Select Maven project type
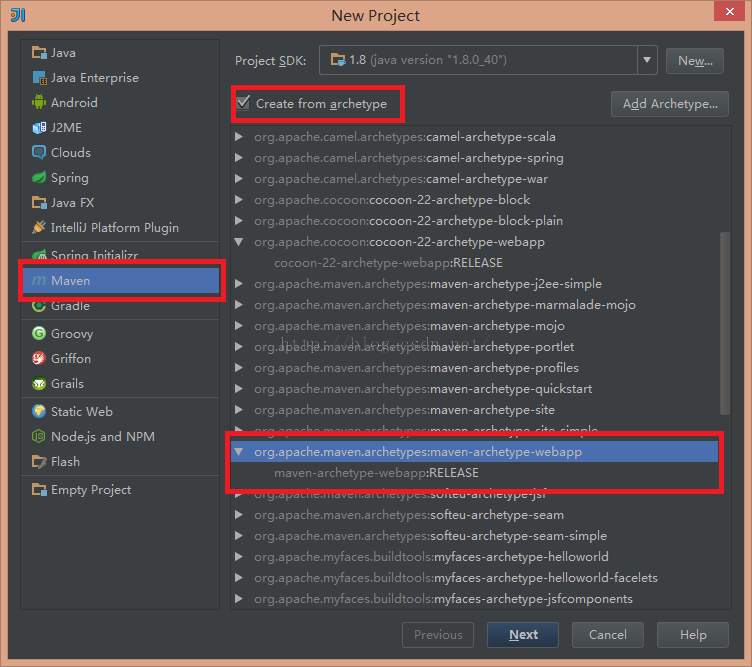 120,281
